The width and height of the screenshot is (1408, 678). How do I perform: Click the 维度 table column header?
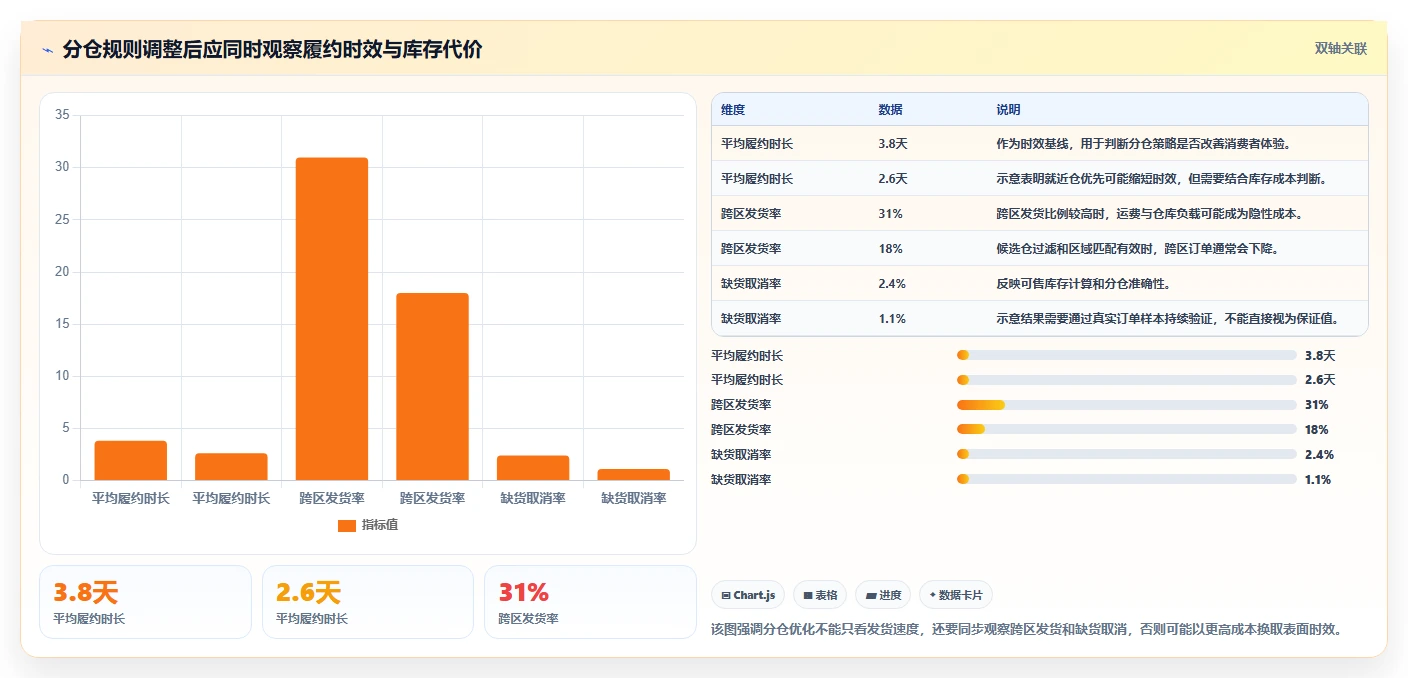[x=733, y=110]
